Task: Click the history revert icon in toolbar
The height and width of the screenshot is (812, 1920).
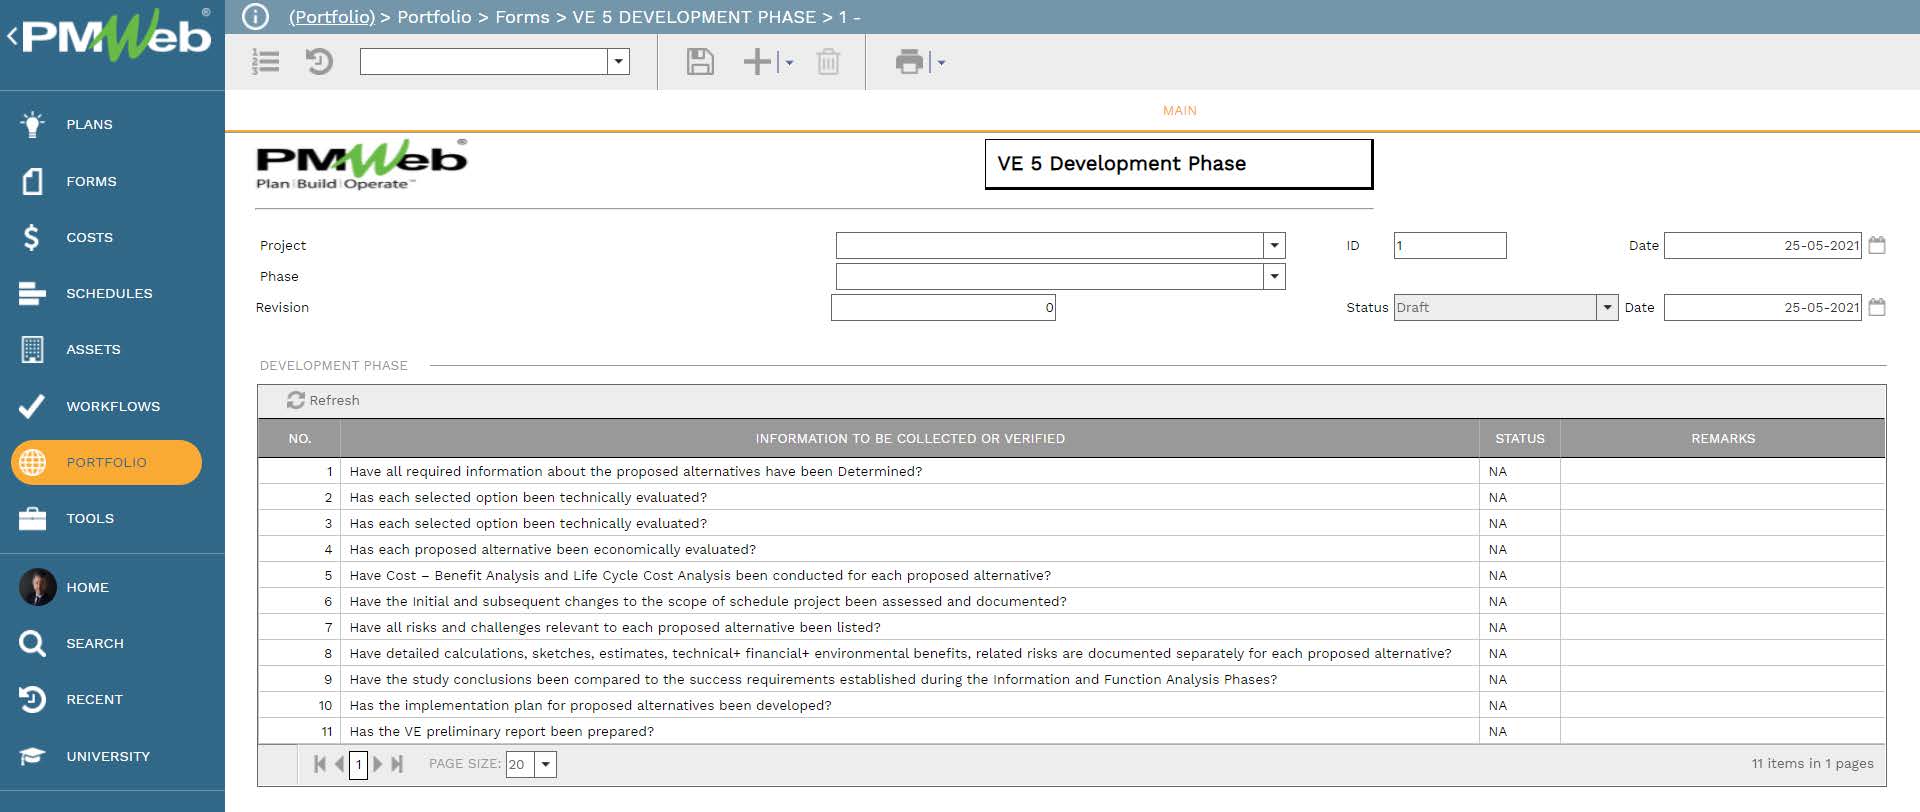Action: (319, 62)
